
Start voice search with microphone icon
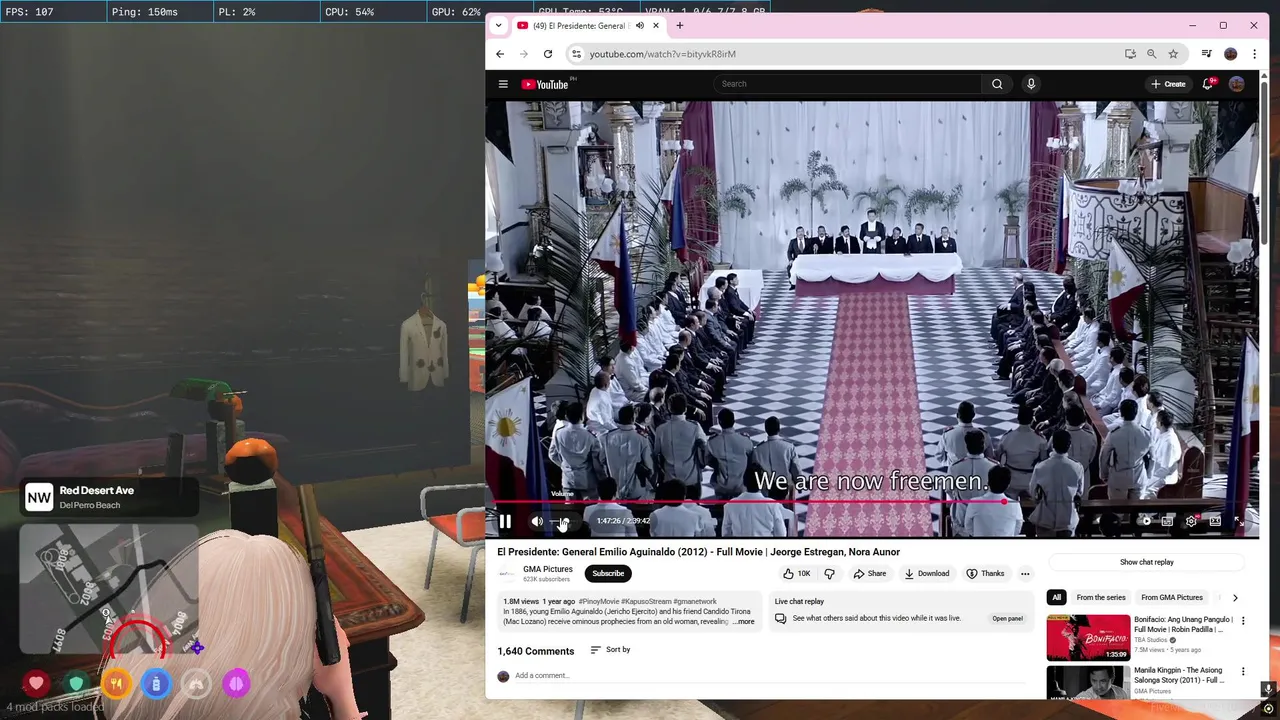(1031, 84)
